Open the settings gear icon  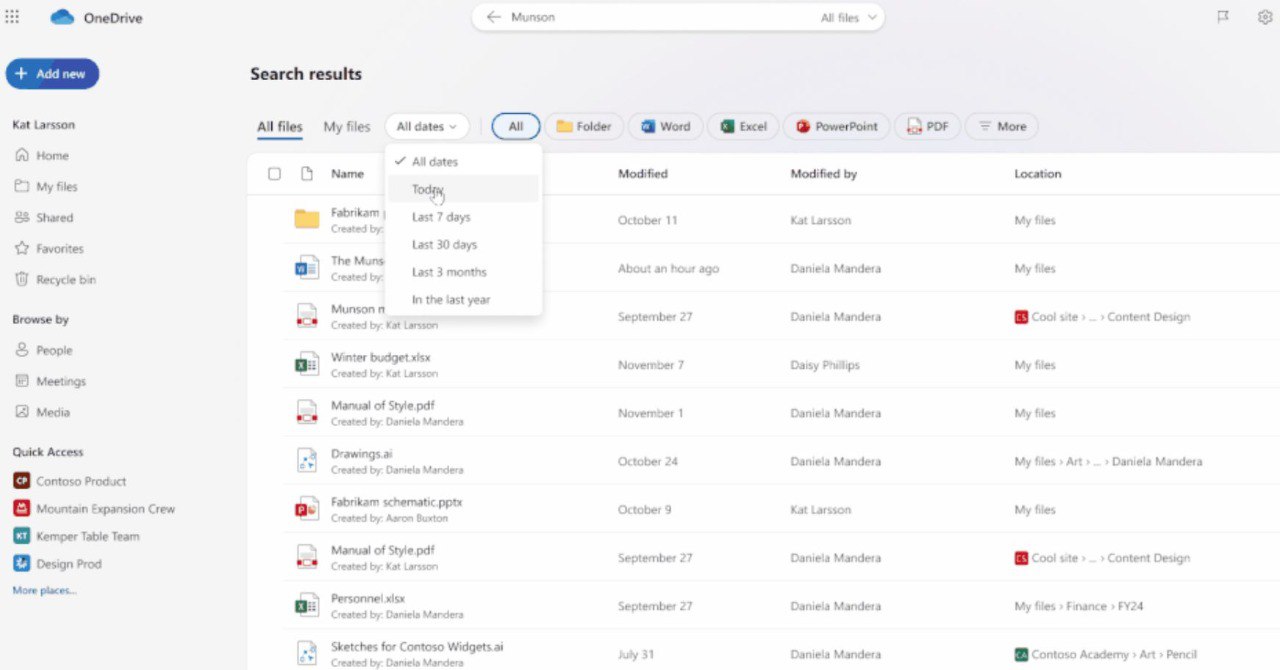pyautogui.click(x=1265, y=17)
